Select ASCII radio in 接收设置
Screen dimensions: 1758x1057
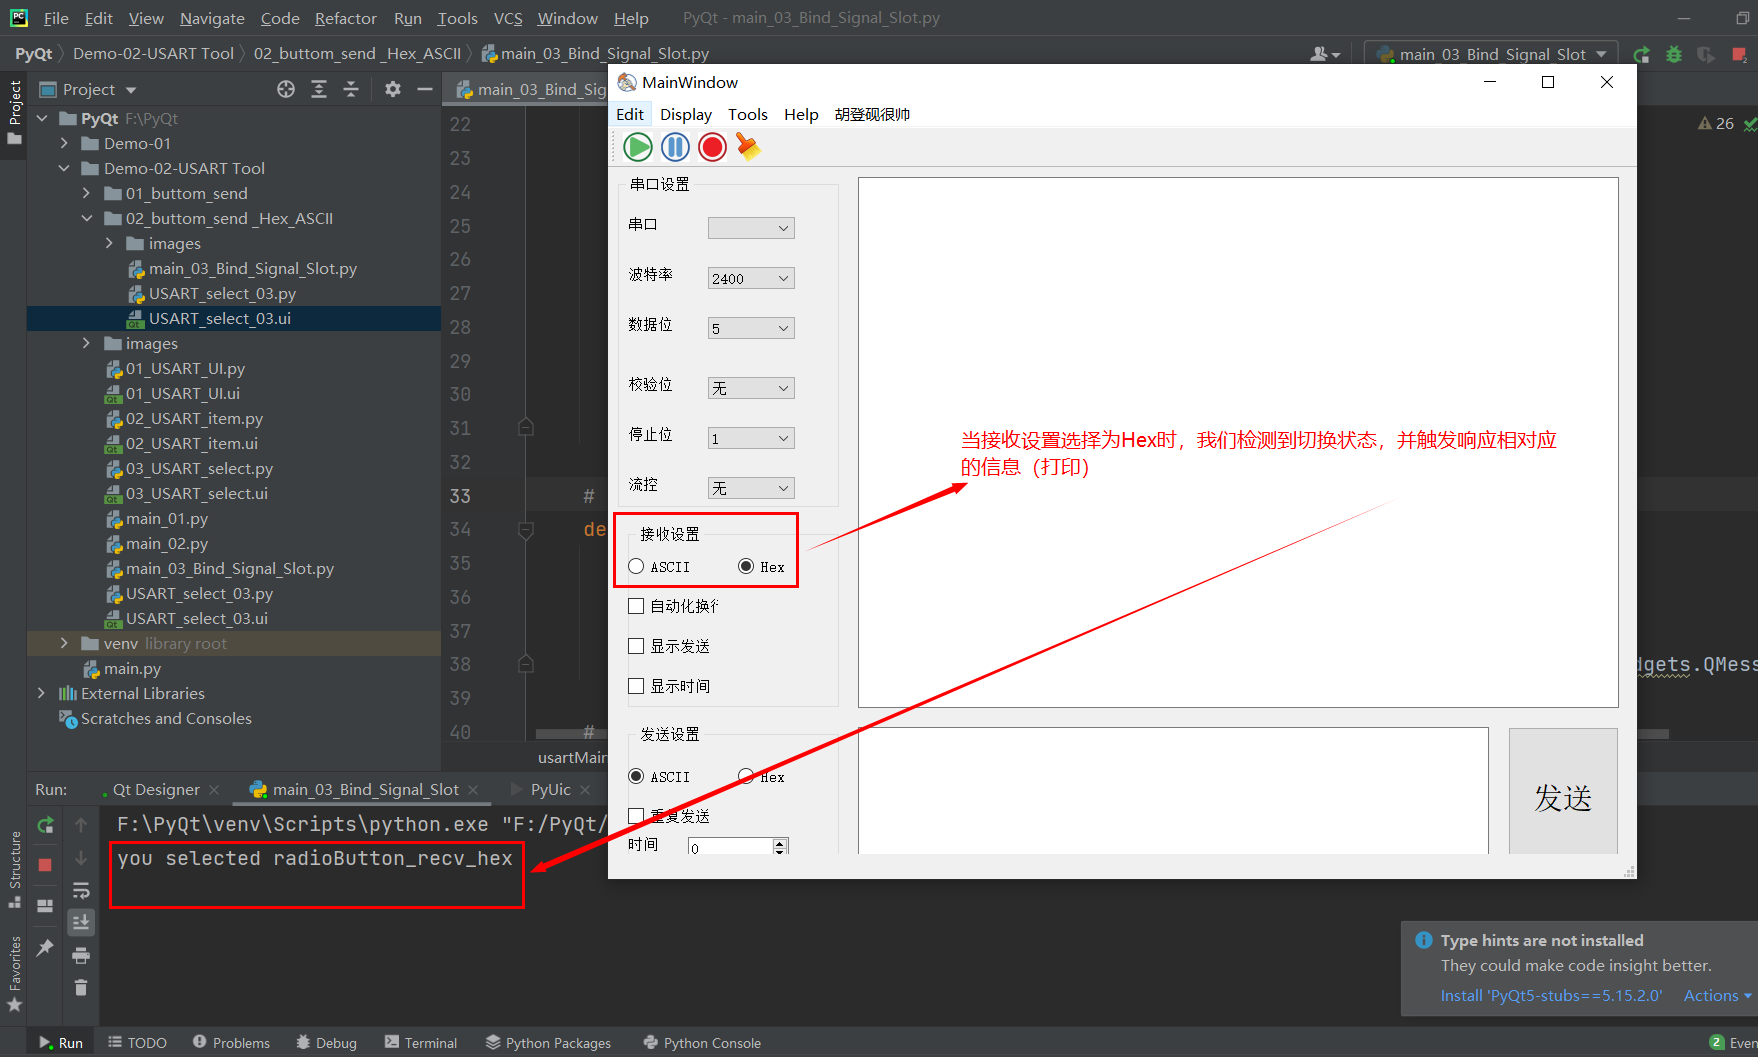(659, 567)
